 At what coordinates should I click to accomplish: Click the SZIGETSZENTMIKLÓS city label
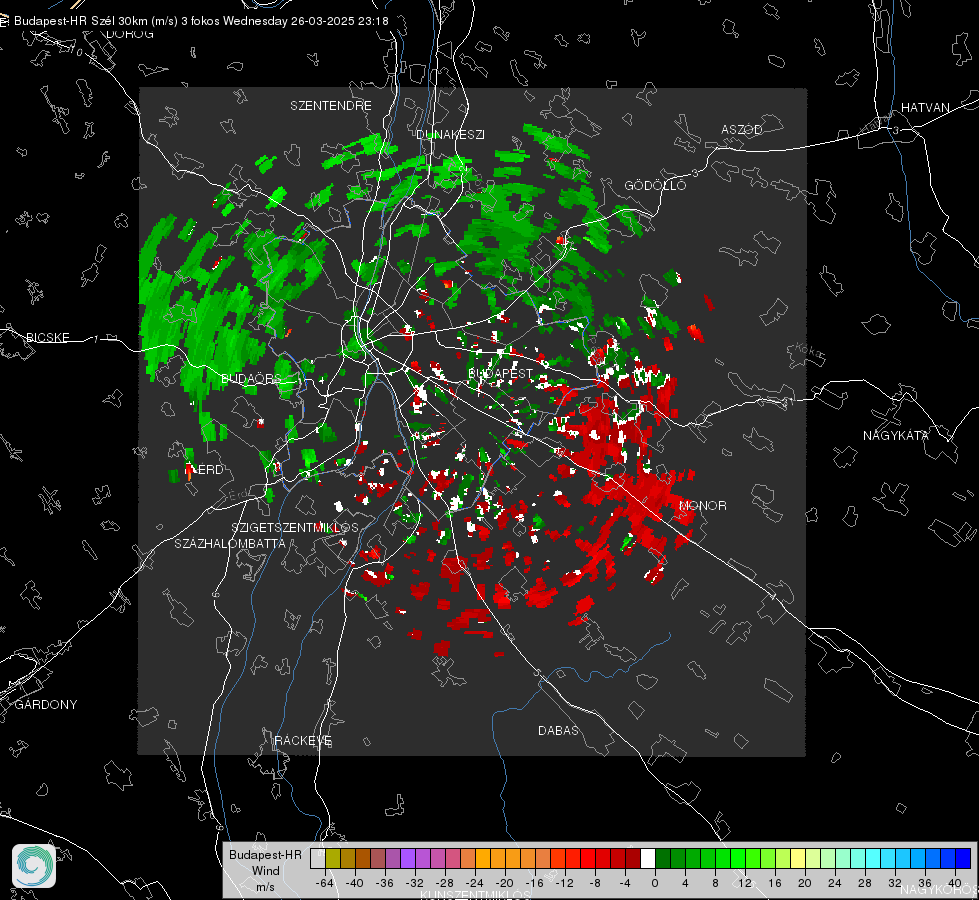tap(295, 527)
